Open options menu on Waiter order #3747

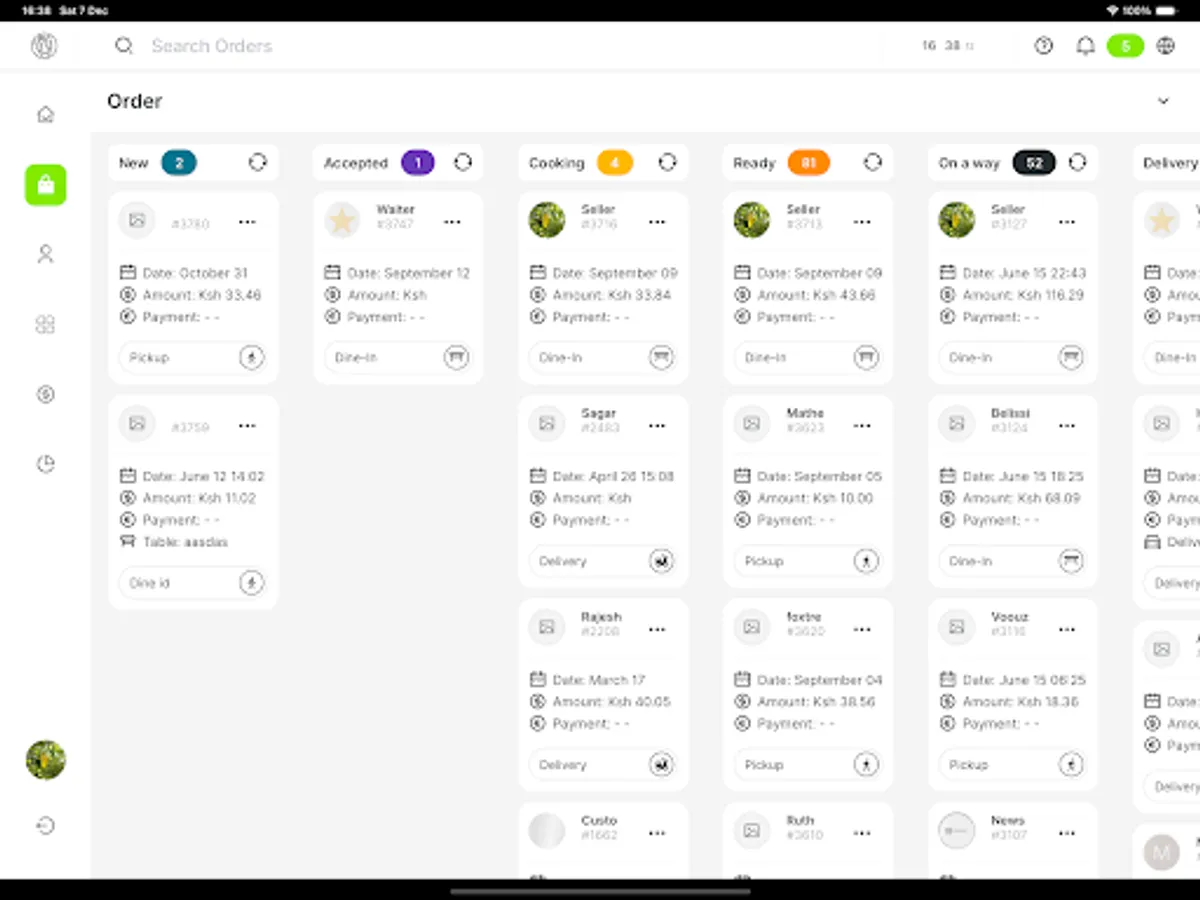click(452, 221)
